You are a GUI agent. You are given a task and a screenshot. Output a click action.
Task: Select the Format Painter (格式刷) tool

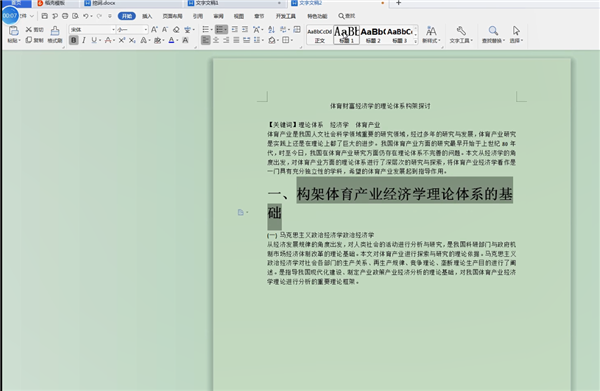(x=55, y=34)
